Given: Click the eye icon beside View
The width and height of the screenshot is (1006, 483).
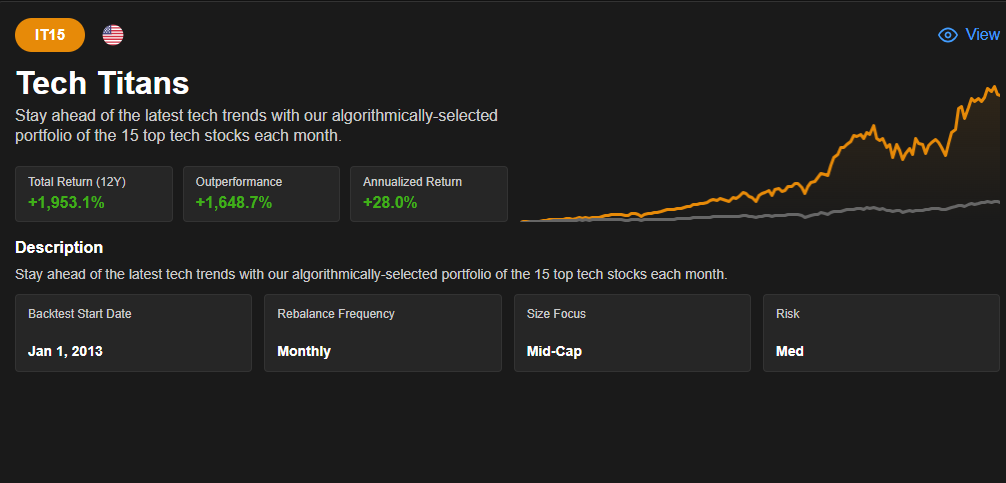Looking at the screenshot, I should 948,35.
